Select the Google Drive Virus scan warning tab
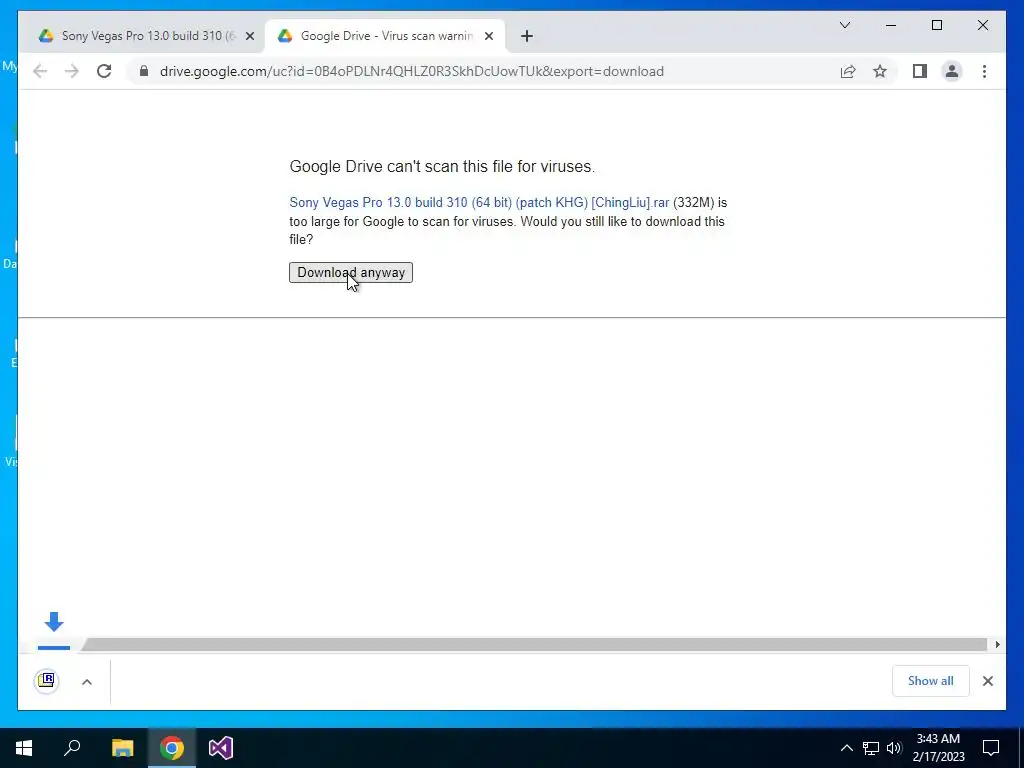The height and width of the screenshot is (768, 1024). 385,36
